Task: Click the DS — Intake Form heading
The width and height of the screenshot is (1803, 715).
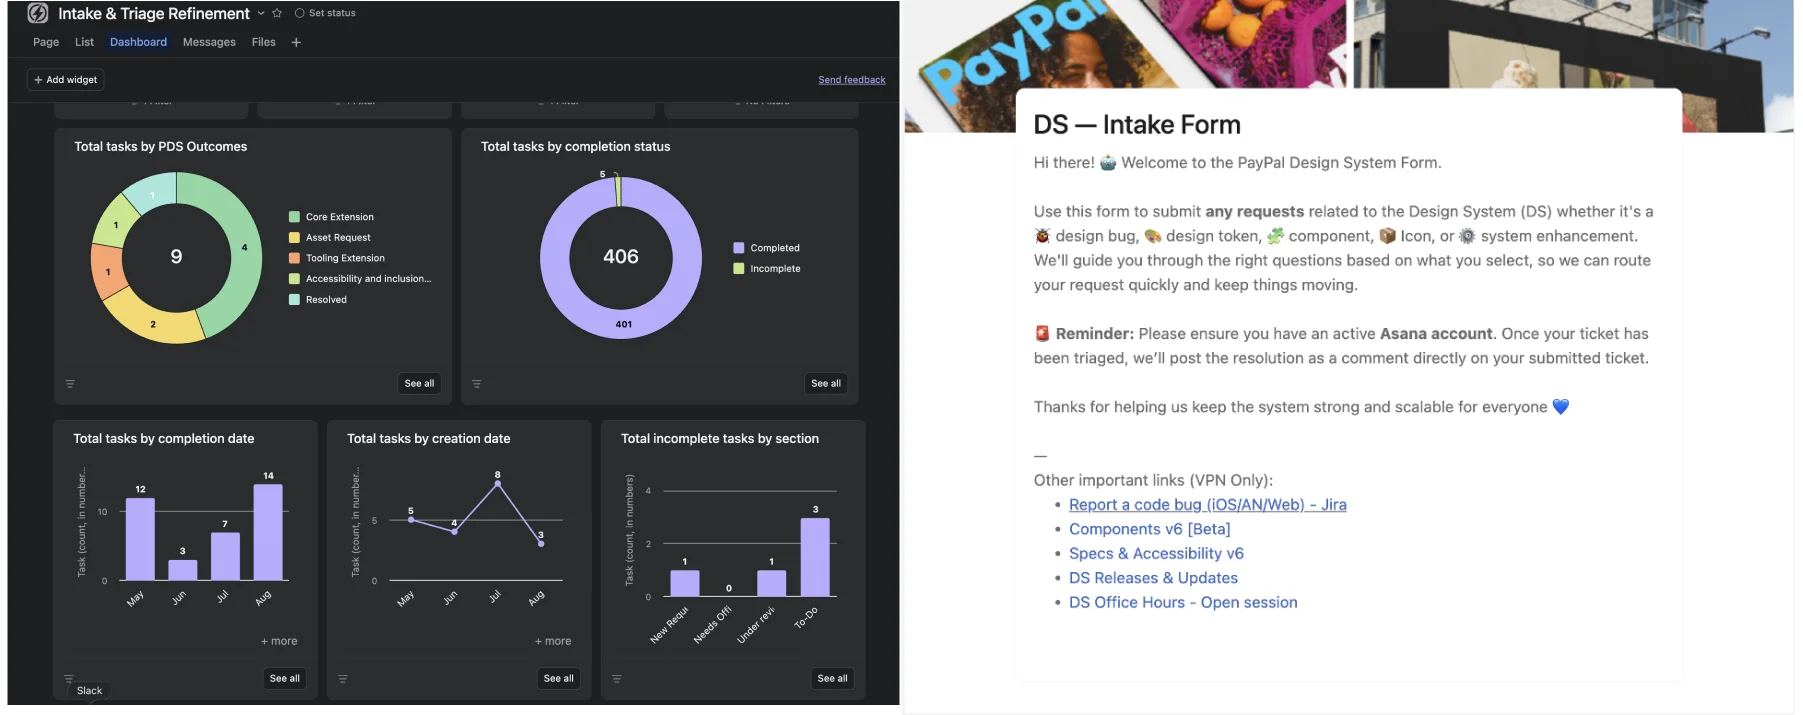Action: click(1137, 125)
